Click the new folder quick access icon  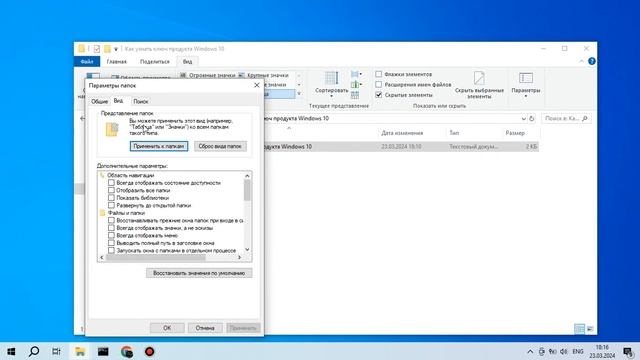pos(107,49)
